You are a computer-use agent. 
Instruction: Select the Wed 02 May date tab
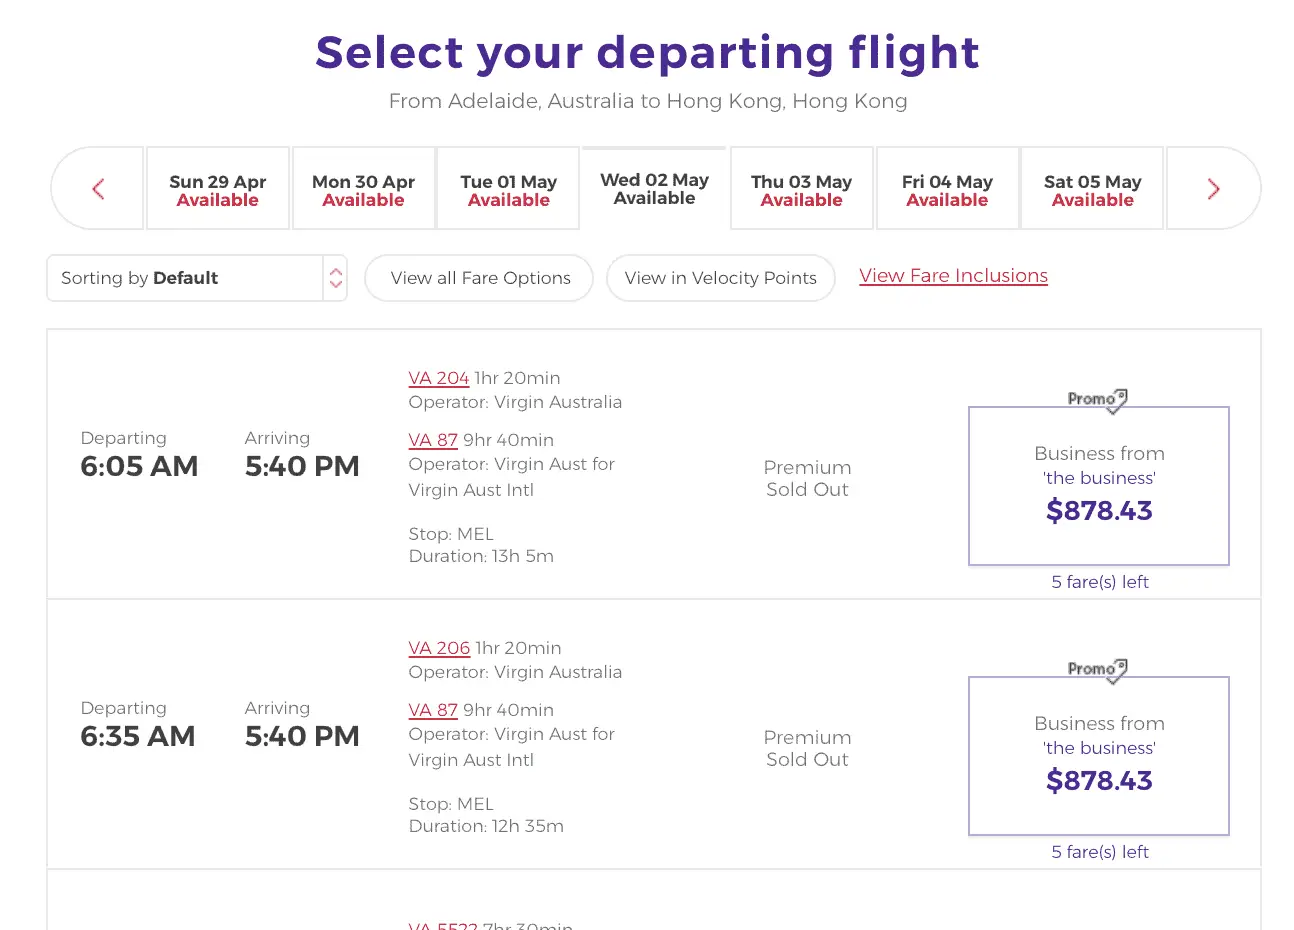(x=654, y=188)
